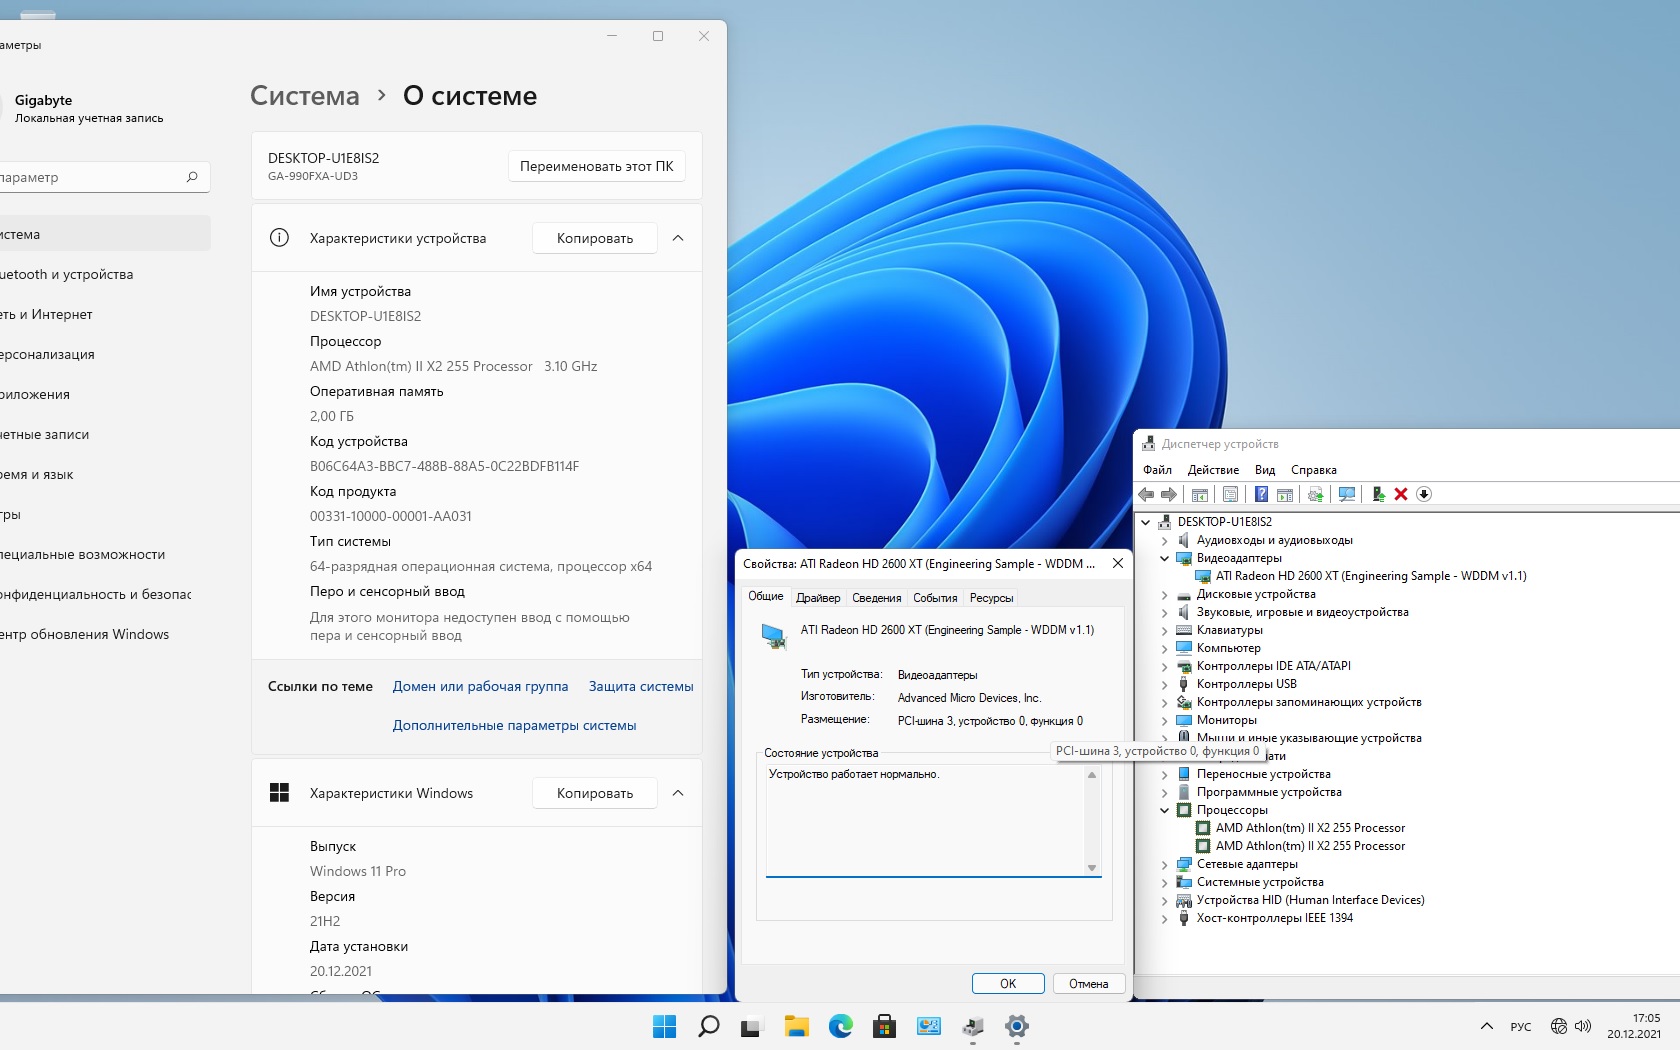Click Копировать for device characteristics
This screenshot has width=1680, height=1050.
[x=595, y=238]
